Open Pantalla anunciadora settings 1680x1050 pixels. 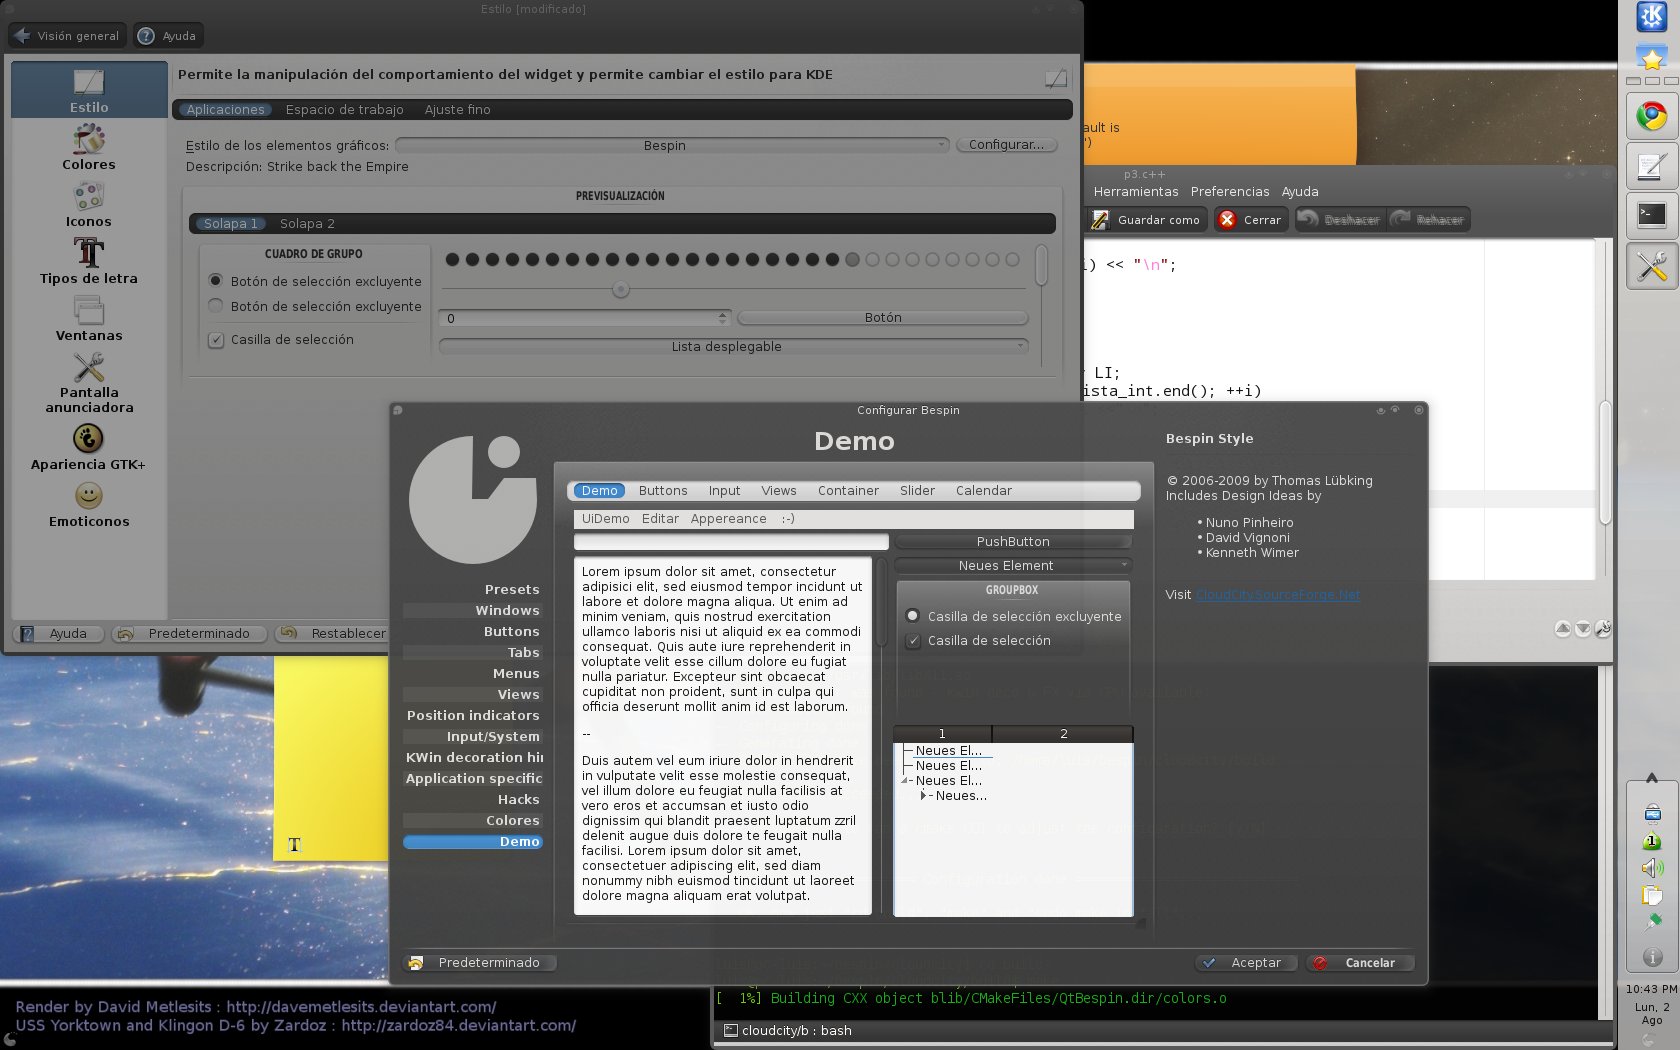click(x=89, y=382)
